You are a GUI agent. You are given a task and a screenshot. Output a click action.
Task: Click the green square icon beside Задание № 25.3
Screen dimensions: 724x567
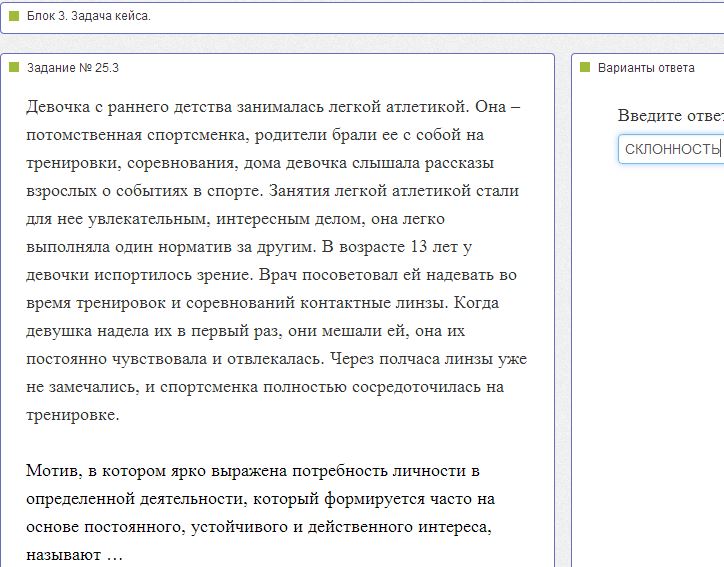click(14, 67)
